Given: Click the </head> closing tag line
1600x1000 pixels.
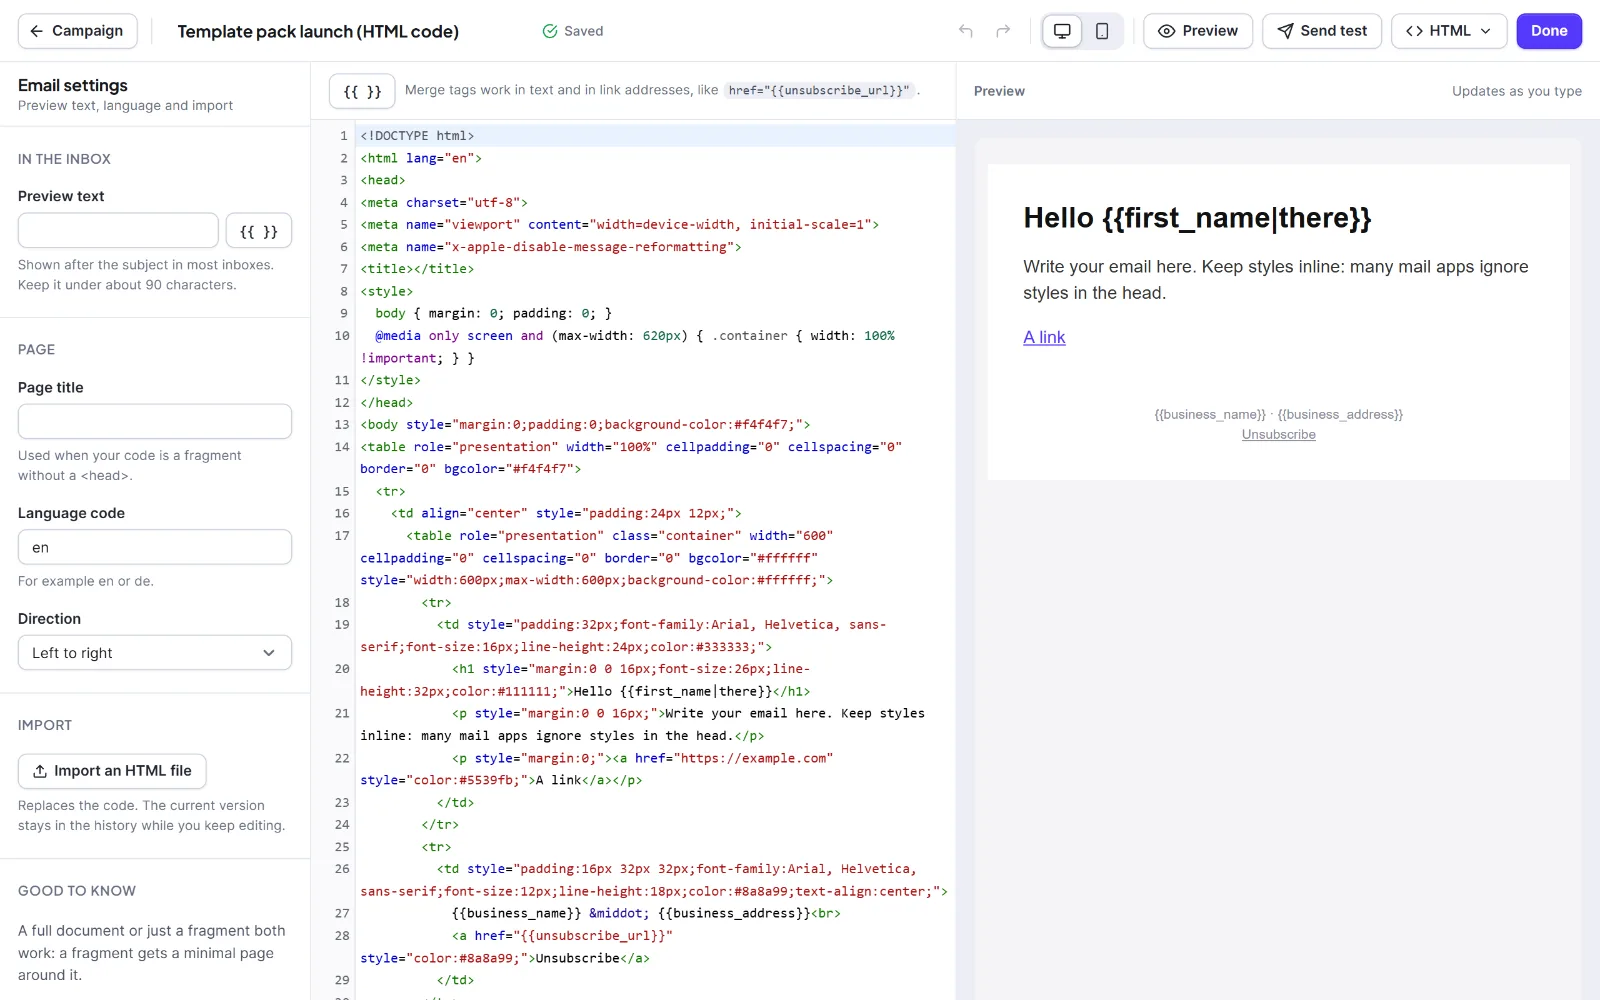Looking at the screenshot, I should (x=386, y=402).
